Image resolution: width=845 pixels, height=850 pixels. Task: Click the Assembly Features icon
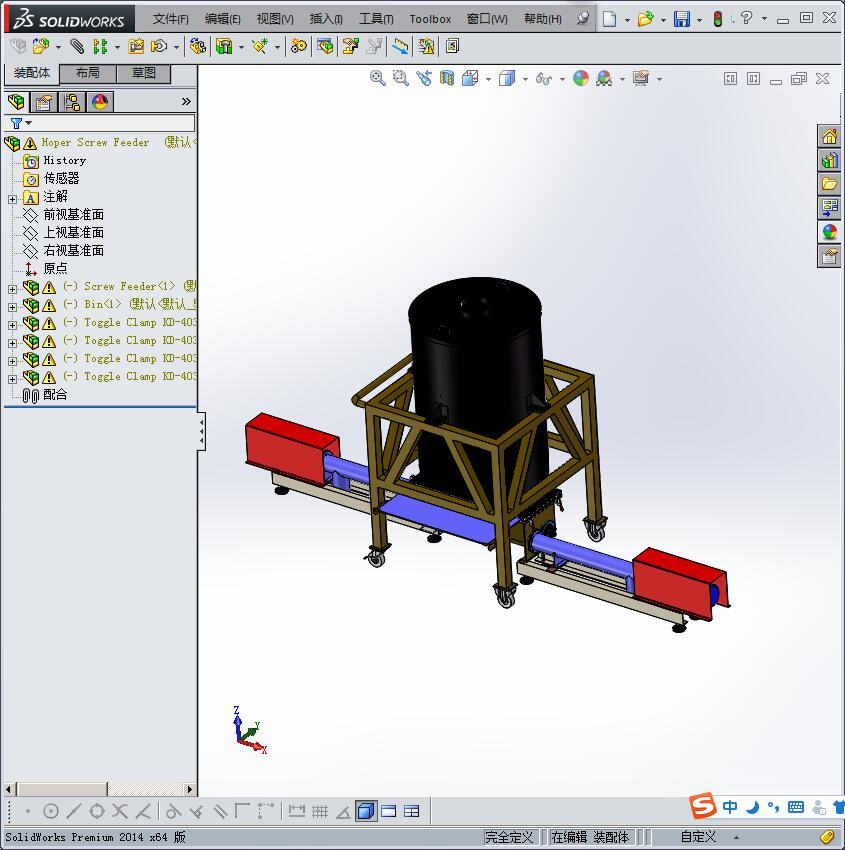point(224,47)
